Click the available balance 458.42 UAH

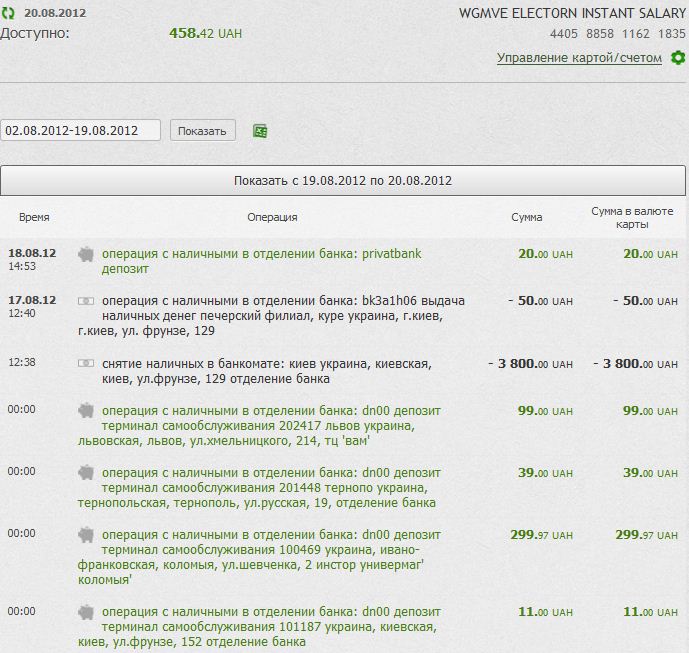pyautogui.click(x=206, y=33)
